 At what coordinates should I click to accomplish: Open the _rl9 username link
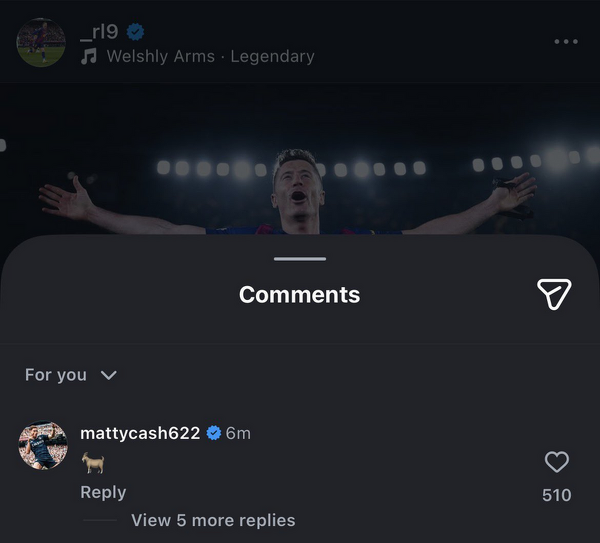tap(98, 32)
